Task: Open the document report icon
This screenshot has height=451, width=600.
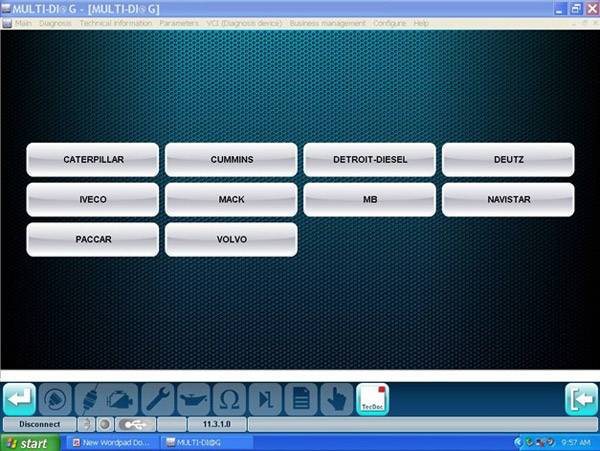Action: tap(299, 398)
